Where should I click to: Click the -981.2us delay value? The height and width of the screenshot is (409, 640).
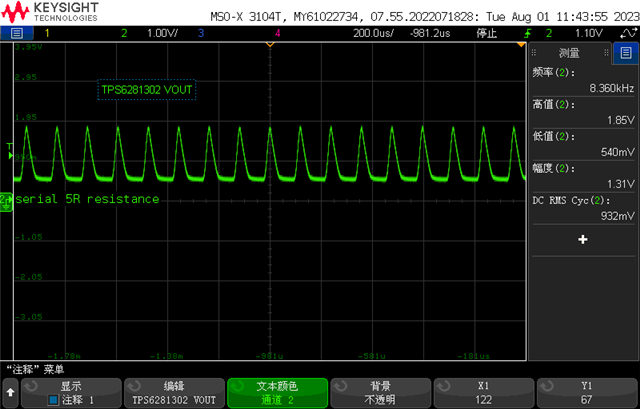point(430,33)
